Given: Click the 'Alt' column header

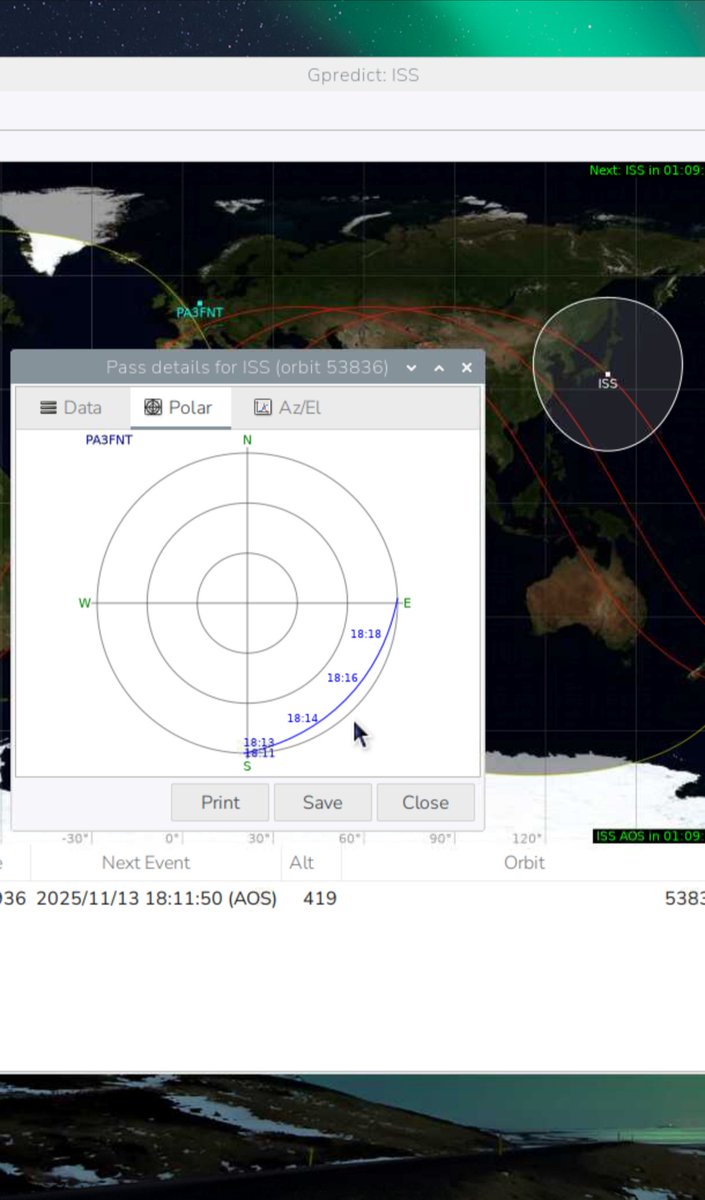Looking at the screenshot, I should pos(302,862).
